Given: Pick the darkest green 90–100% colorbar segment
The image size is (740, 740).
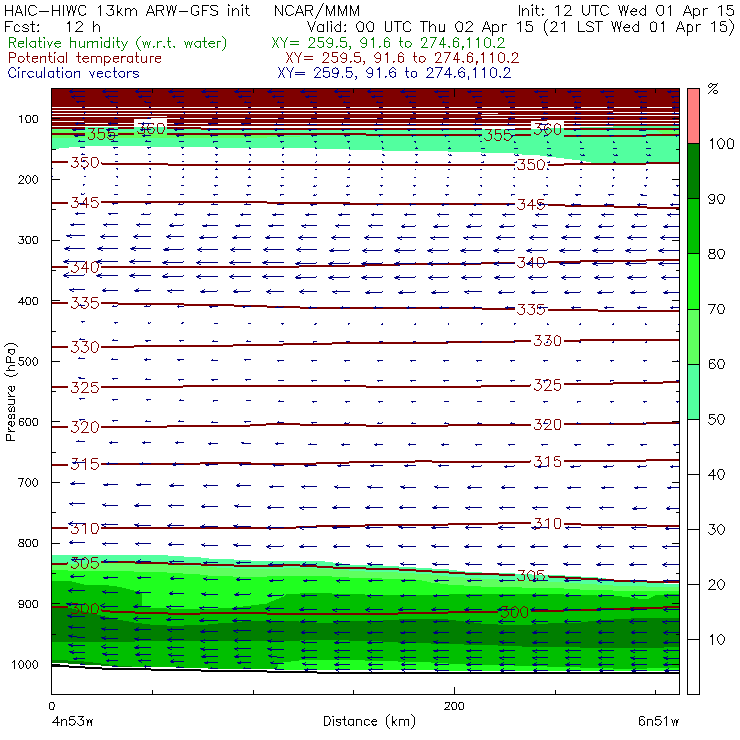Looking at the screenshot, I should pos(693,171).
